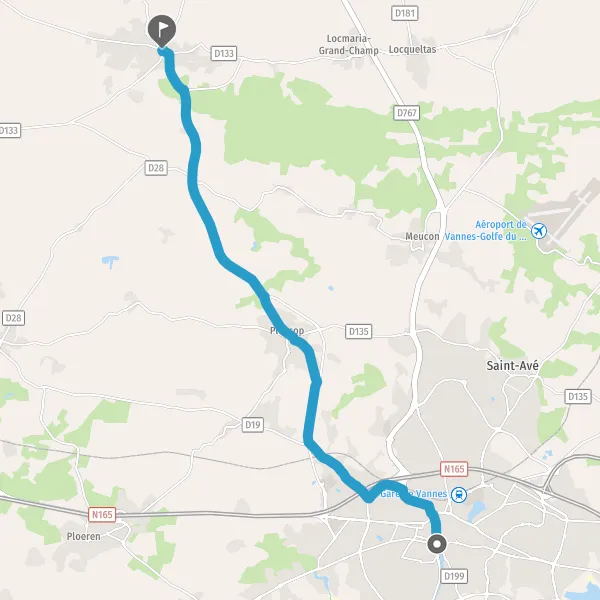Image resolution: width=600 pixels, height=600 pixels.
Task: Click the D28 shield near the route
Action: (156, 168)
